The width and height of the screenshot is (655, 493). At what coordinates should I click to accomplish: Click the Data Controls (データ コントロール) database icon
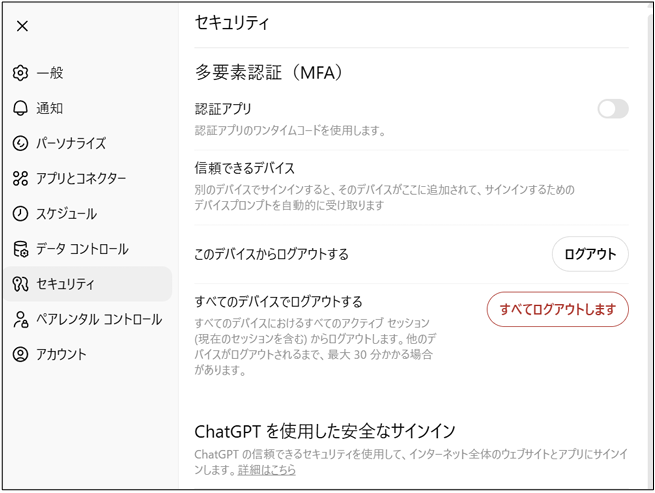tap(20, 249)
